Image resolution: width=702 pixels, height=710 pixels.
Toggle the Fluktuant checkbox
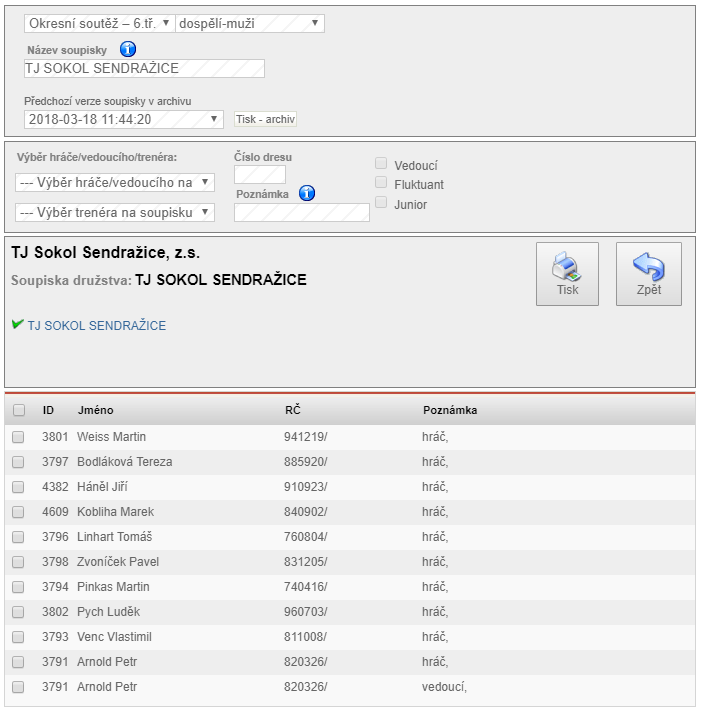(x=381, y=183)
